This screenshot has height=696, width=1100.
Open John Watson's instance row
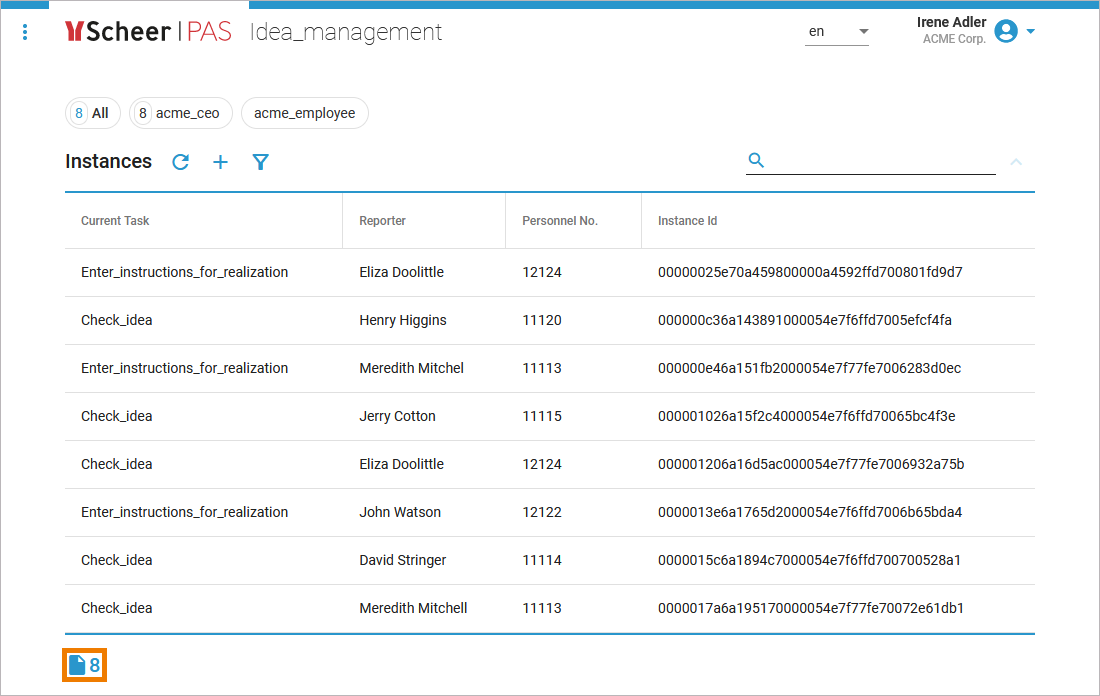400,512
